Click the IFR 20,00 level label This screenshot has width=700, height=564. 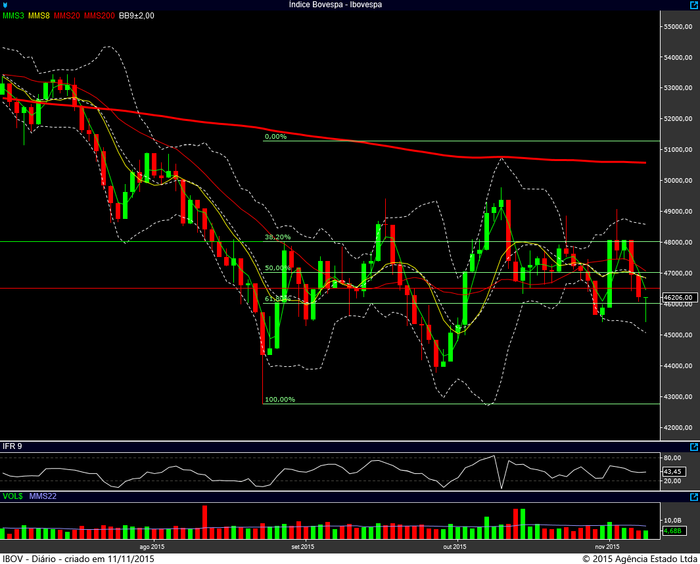673,481
